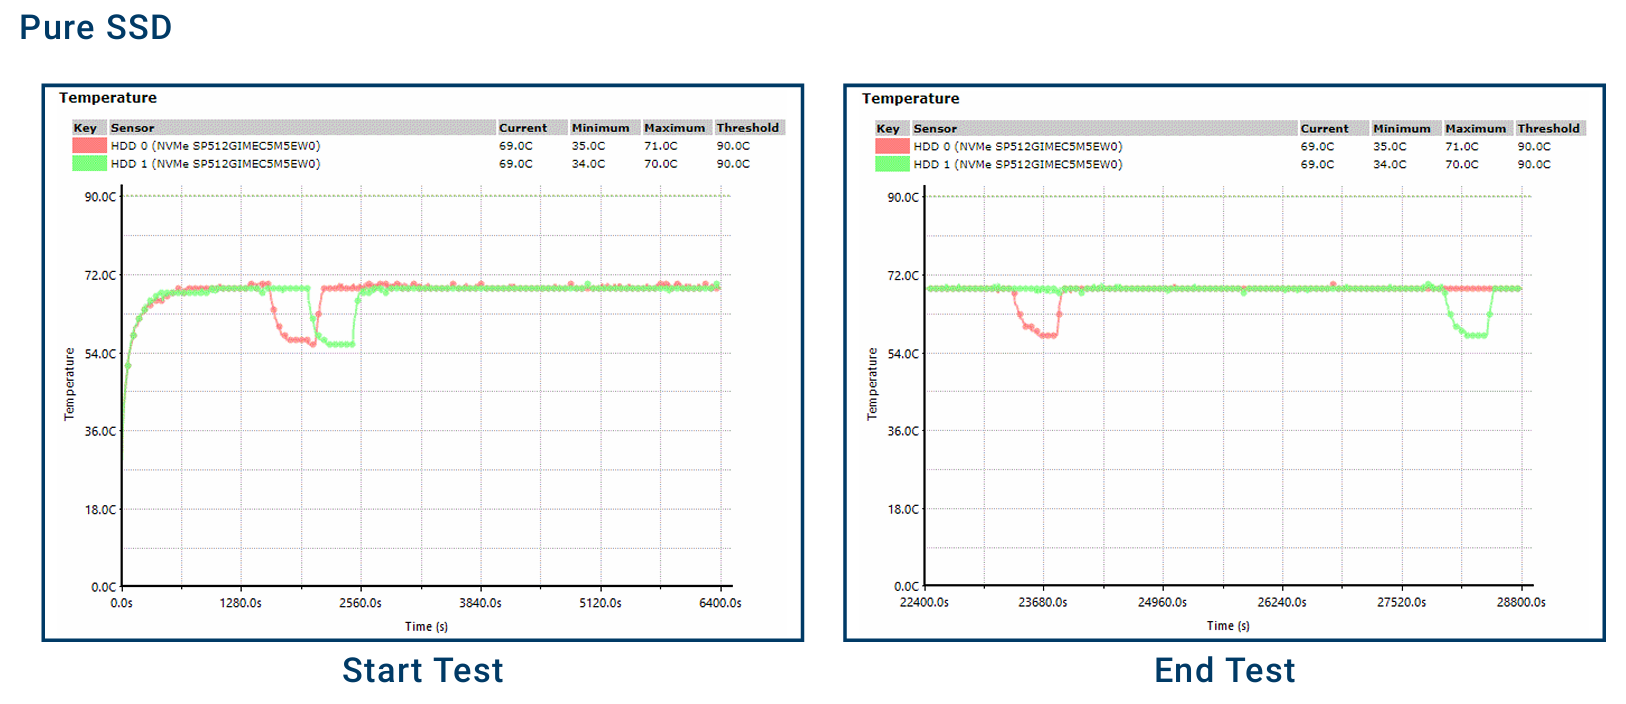Select the Minimum column header in the left chart
1626x704 pixels.
600,128
